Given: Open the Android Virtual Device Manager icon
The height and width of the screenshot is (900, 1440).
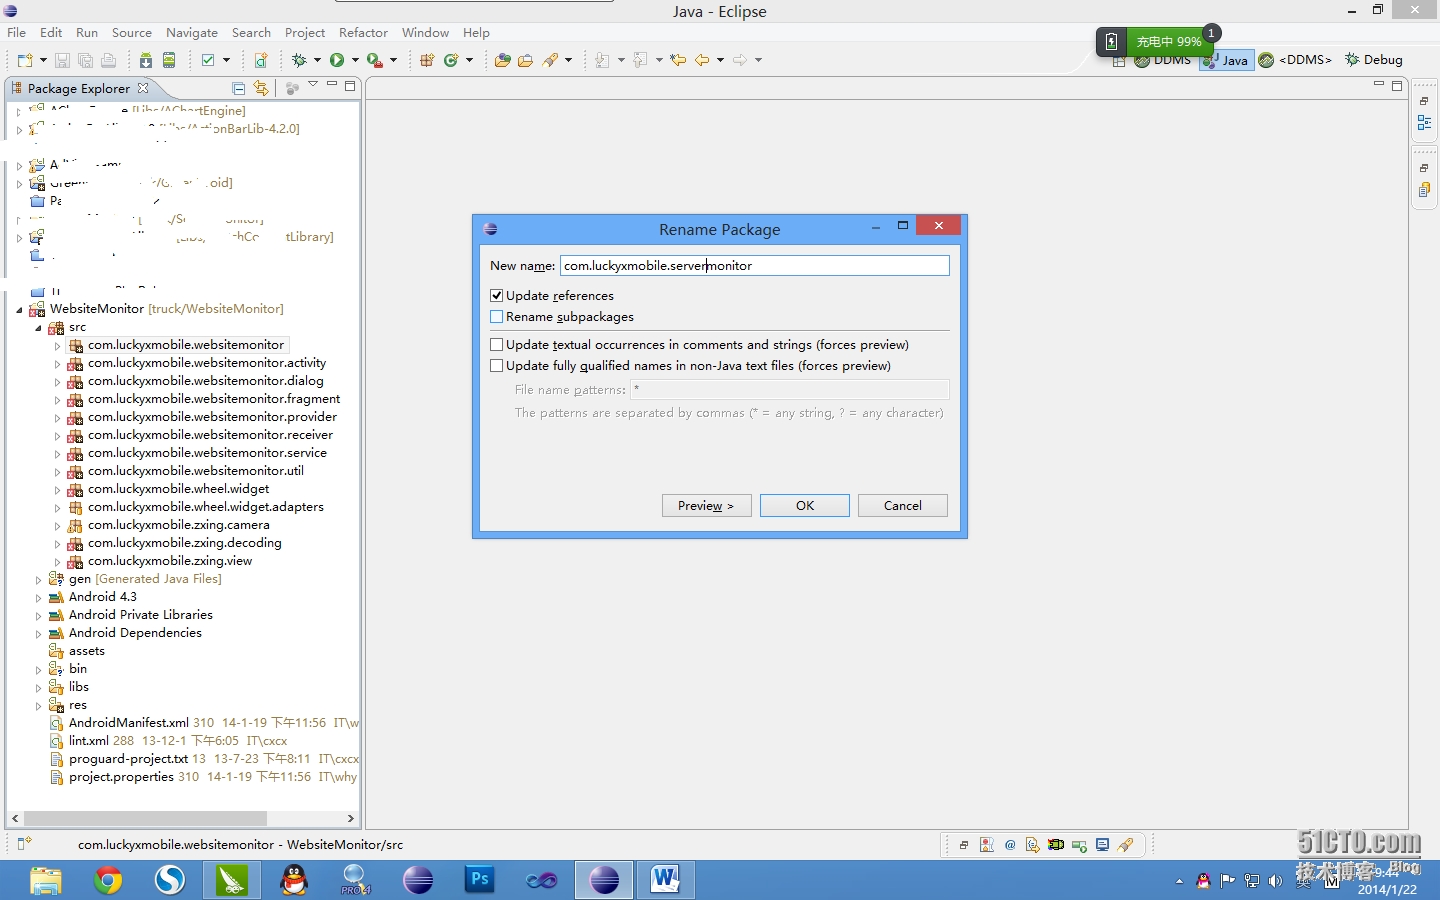Looking at the screenshot, I should click(169, 60).
